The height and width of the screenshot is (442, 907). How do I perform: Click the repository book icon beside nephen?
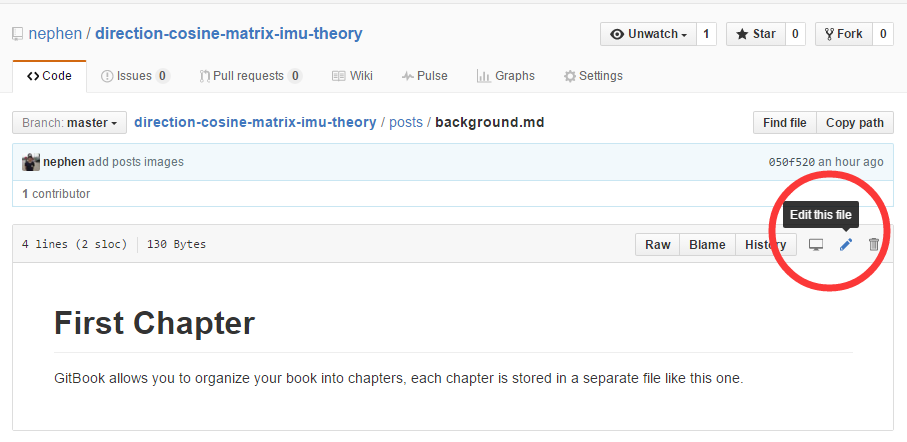coord(17,34)
